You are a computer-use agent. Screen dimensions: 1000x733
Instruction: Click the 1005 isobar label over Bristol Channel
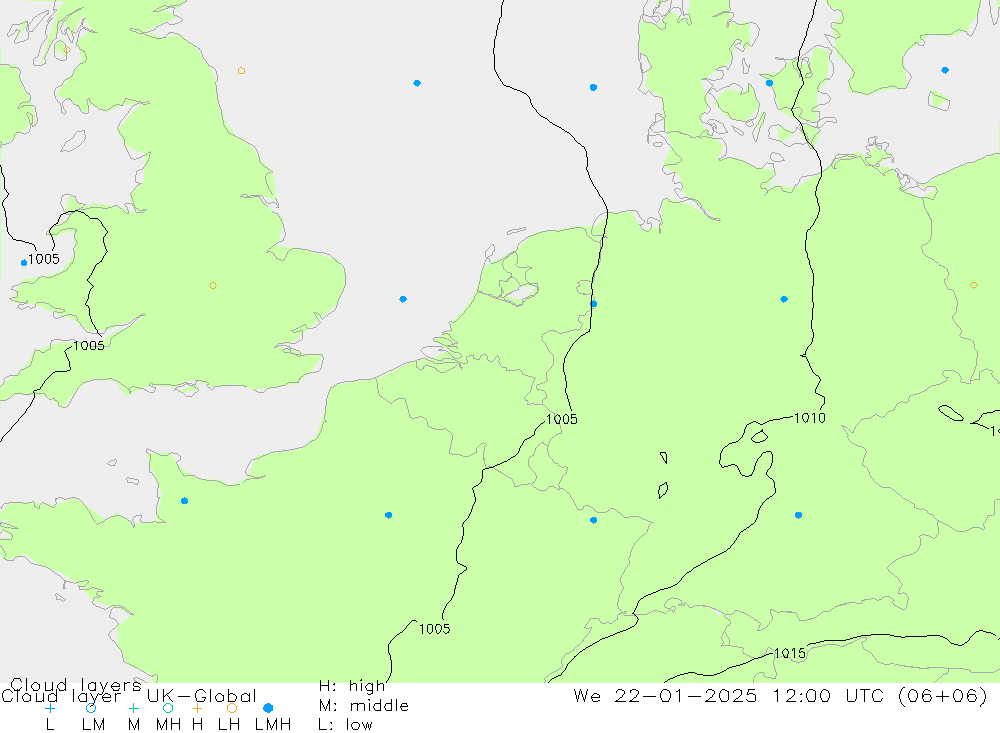tap(89, 346)
